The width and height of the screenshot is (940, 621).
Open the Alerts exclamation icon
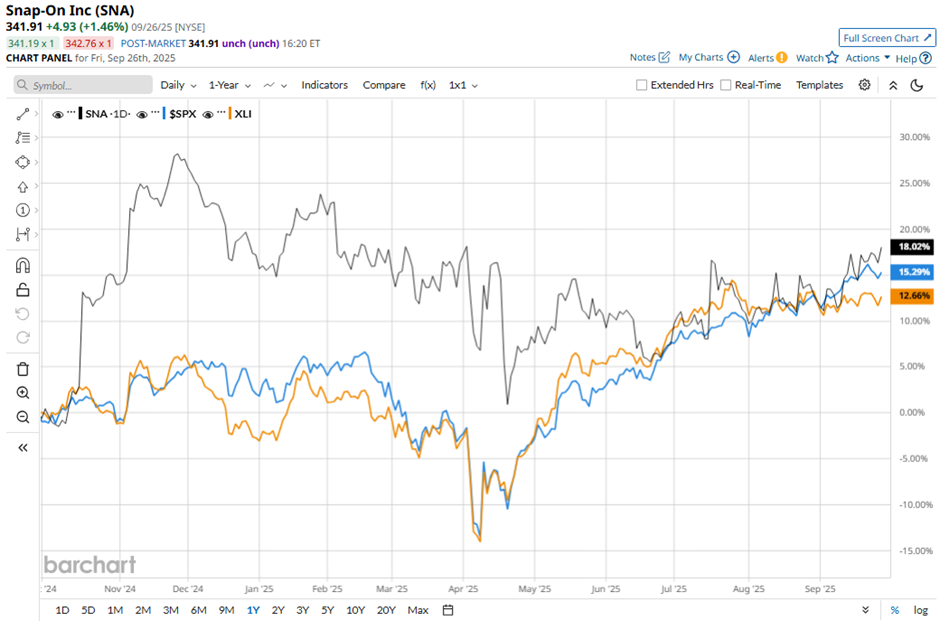[x=781, y=58]
